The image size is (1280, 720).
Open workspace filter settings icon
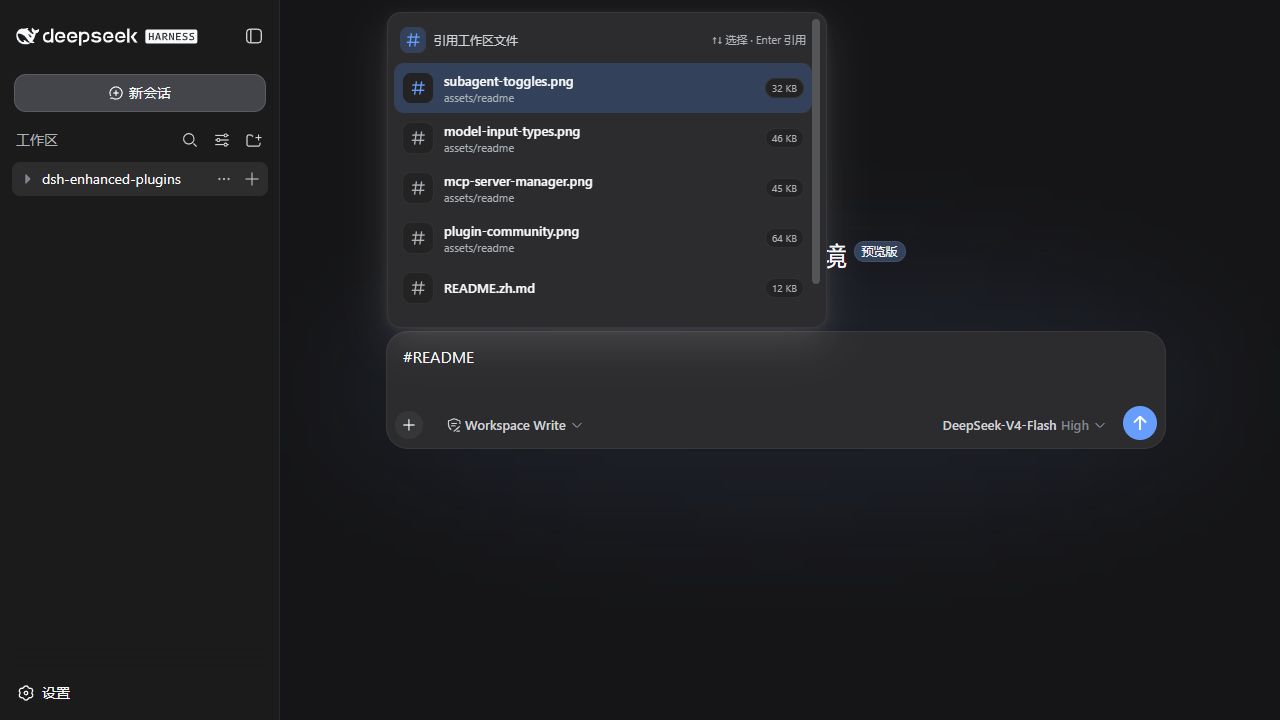point(222,140)
